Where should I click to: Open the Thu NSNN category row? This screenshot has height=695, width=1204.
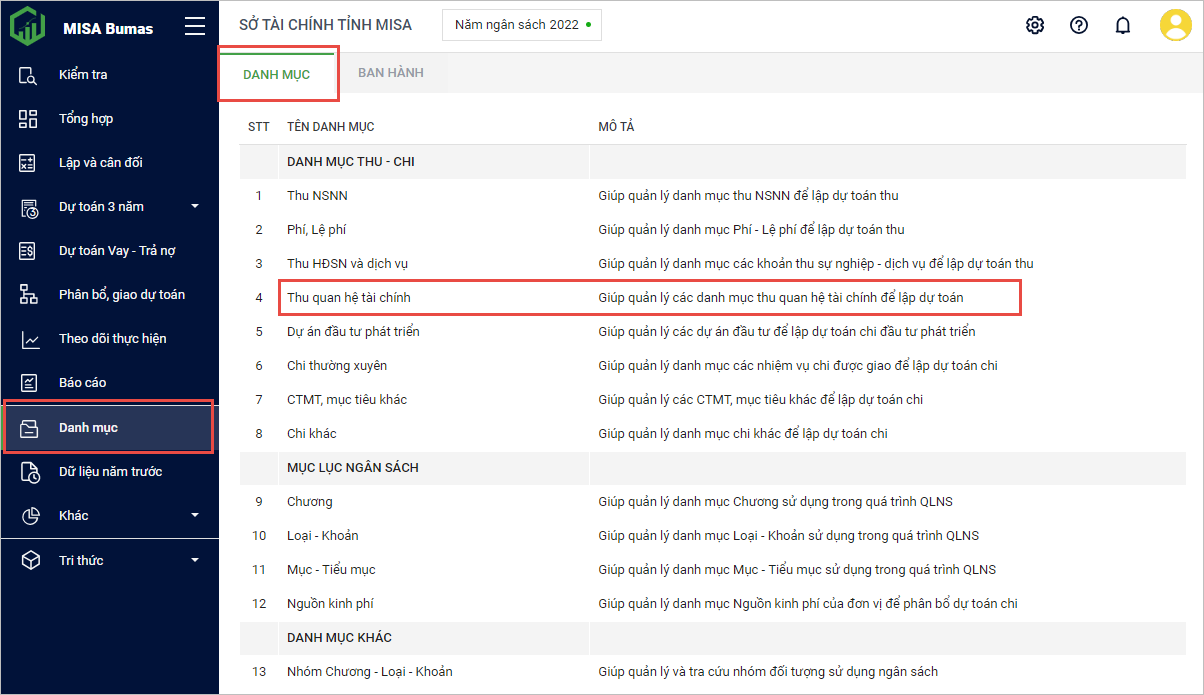tap(318, 196)
